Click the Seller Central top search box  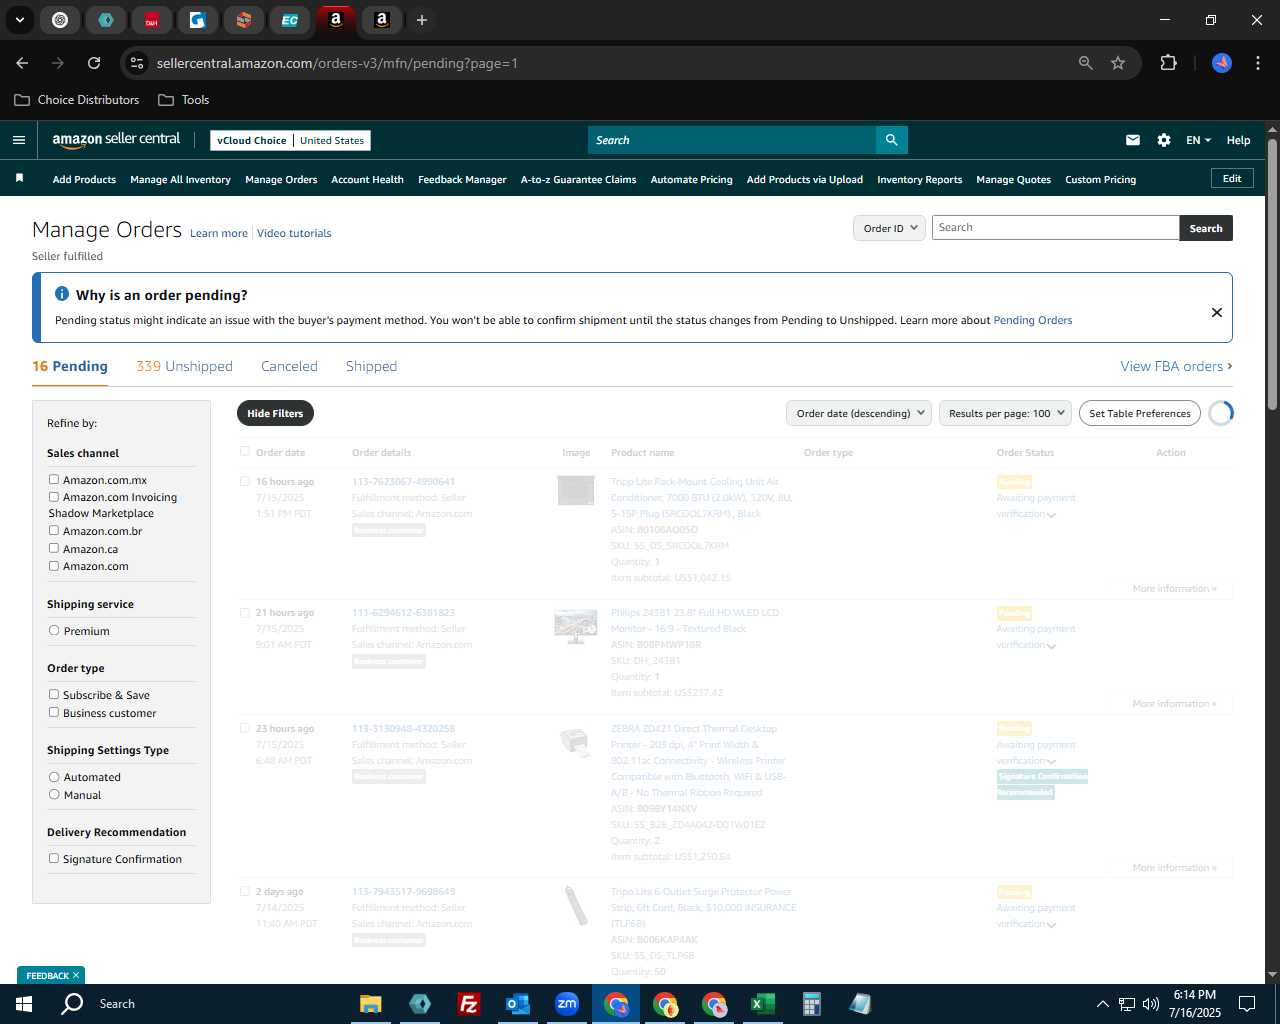tap(731, 140)
